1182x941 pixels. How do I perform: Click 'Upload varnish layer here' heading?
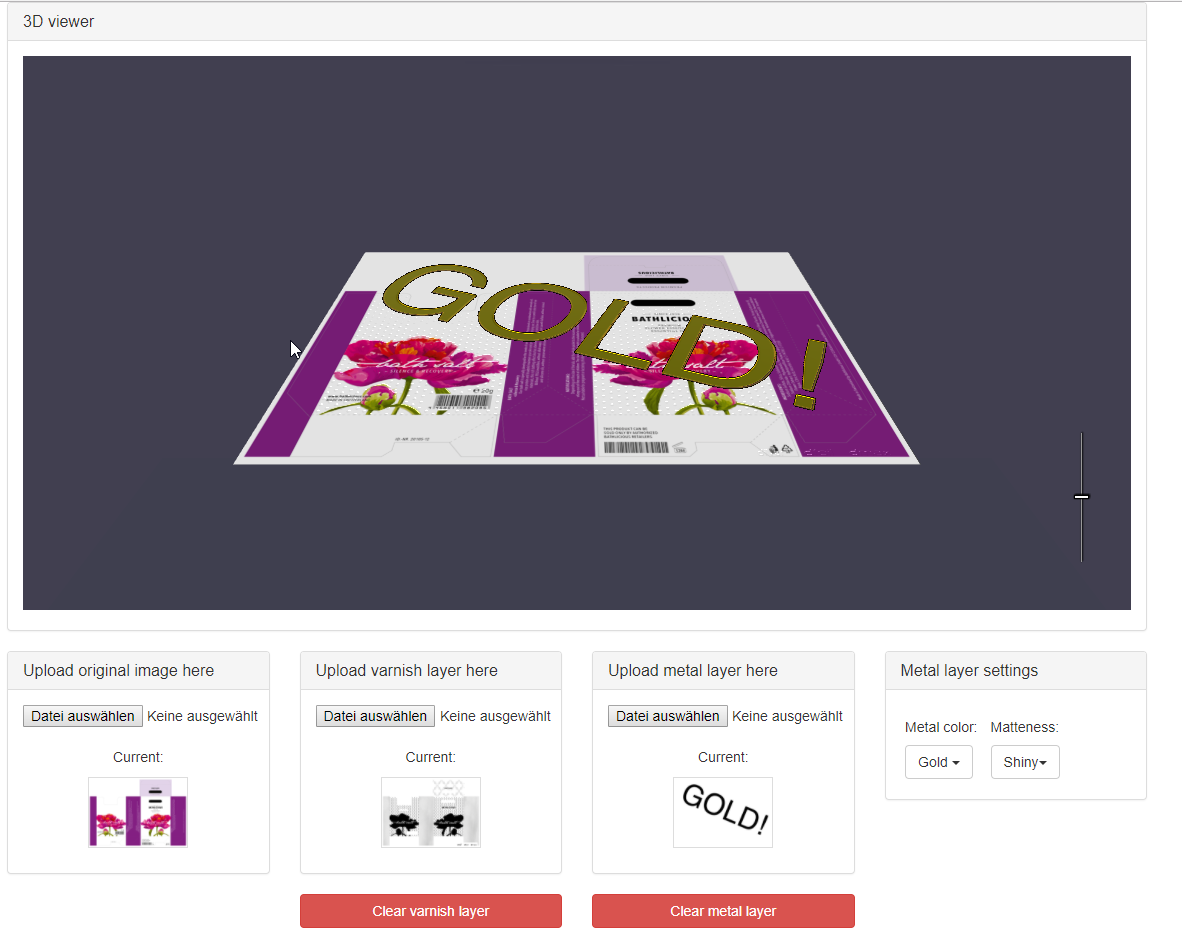(406, 671)
